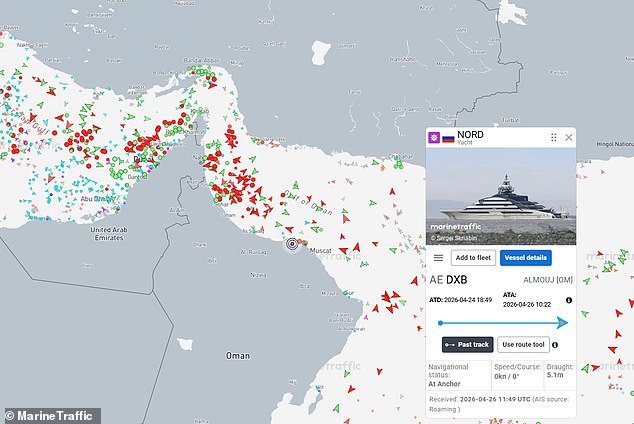The image size is (634, 424).
Task: Click the purple yacht type icon
Action: 434,137
